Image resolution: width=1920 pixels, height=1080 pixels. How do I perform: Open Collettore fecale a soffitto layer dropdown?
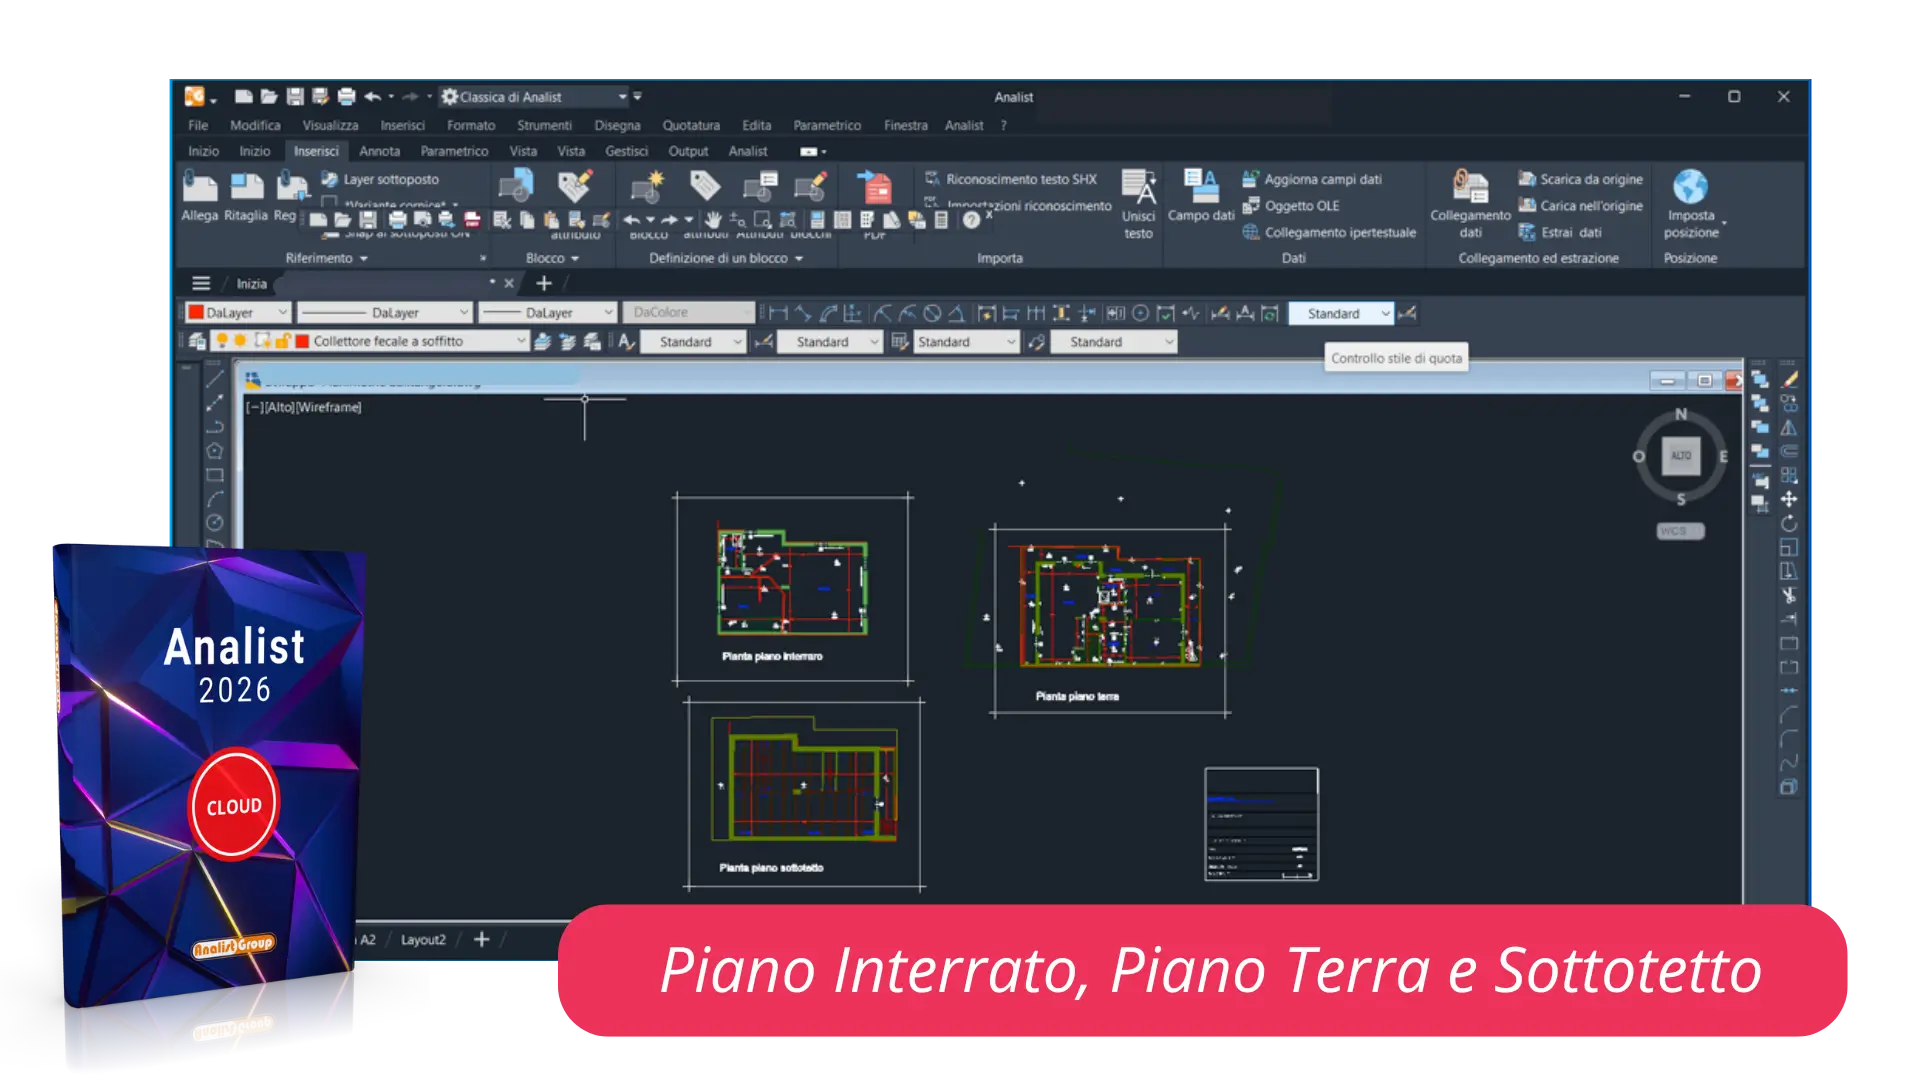pyautogui.click(x=520, y=341)
